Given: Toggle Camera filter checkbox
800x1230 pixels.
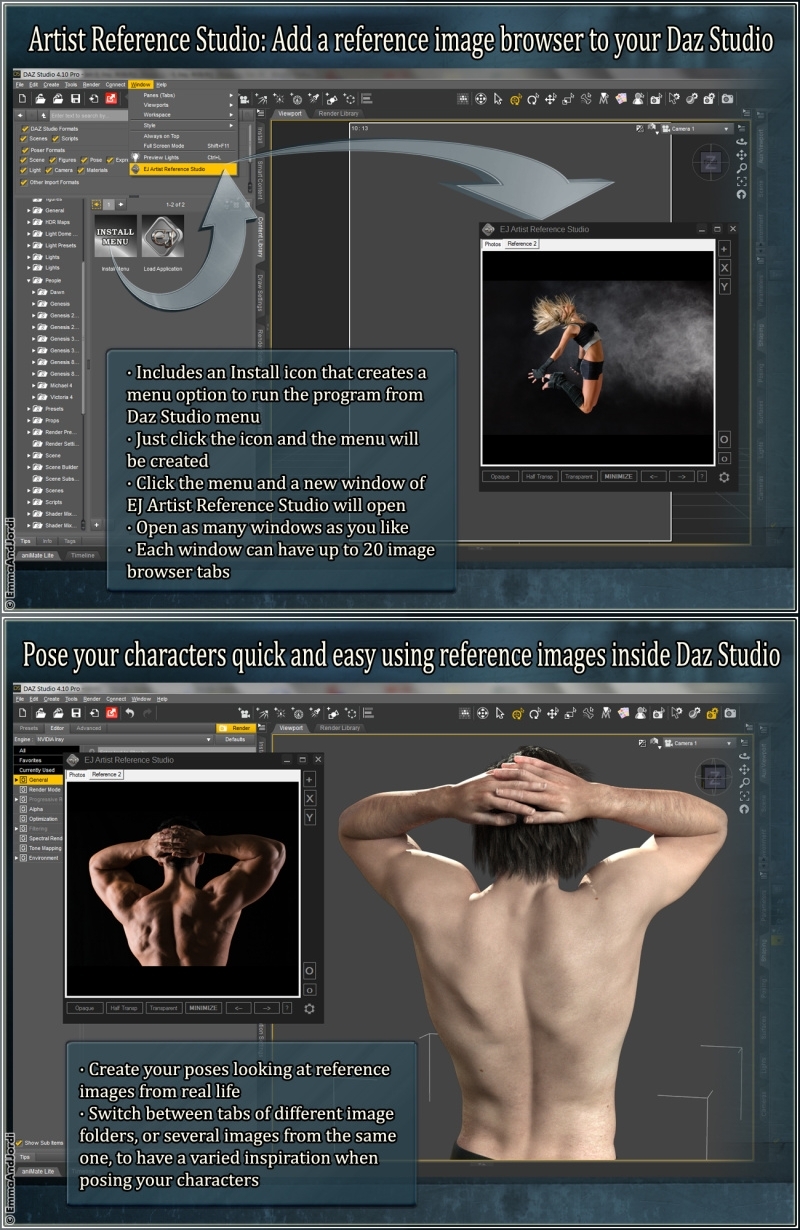Looking at the screenshot, I should 49,170.
